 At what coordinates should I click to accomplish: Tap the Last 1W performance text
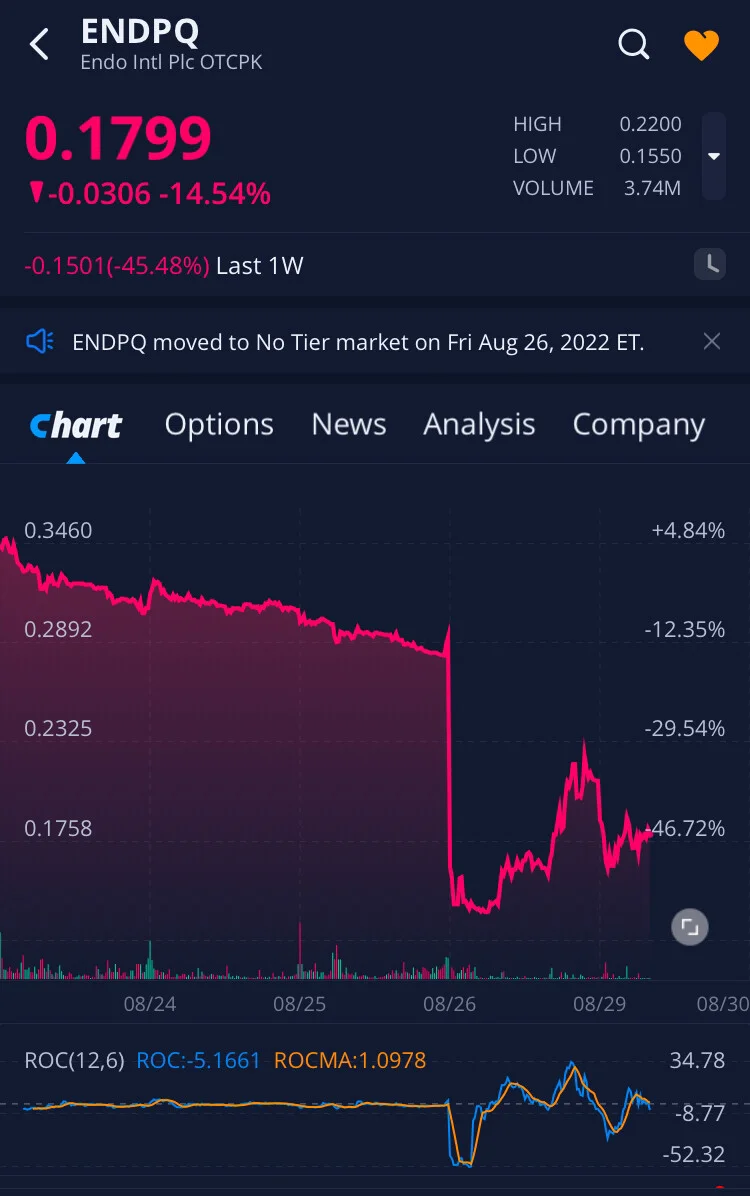[164, 265]
